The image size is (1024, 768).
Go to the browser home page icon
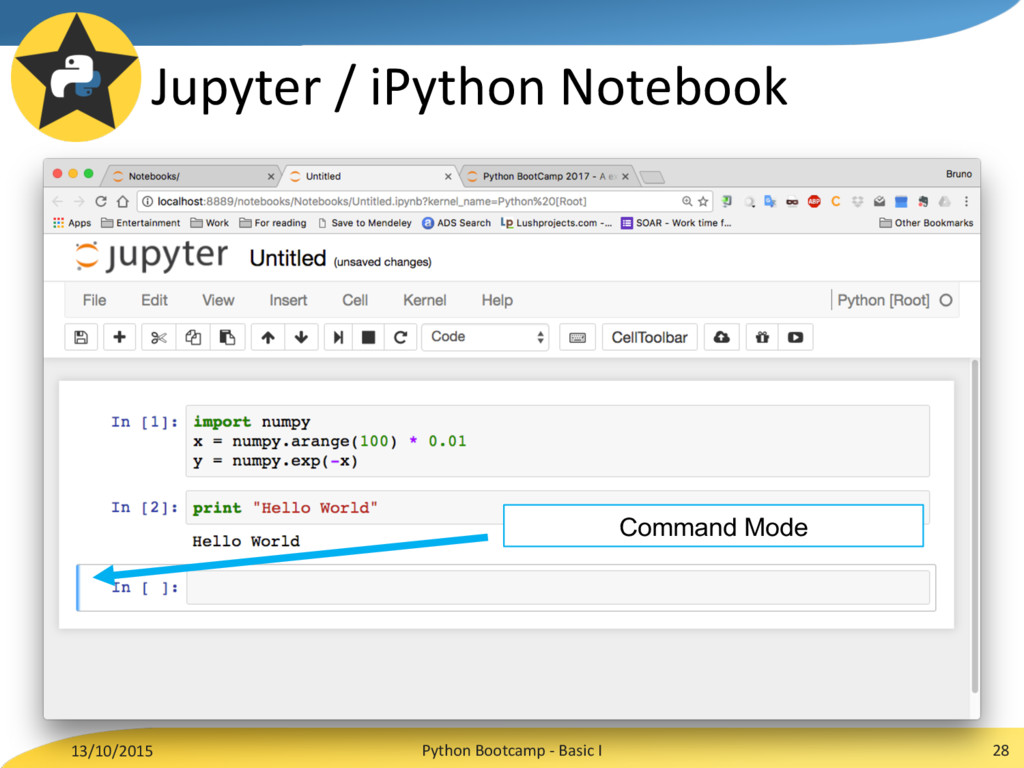(123, 201)
